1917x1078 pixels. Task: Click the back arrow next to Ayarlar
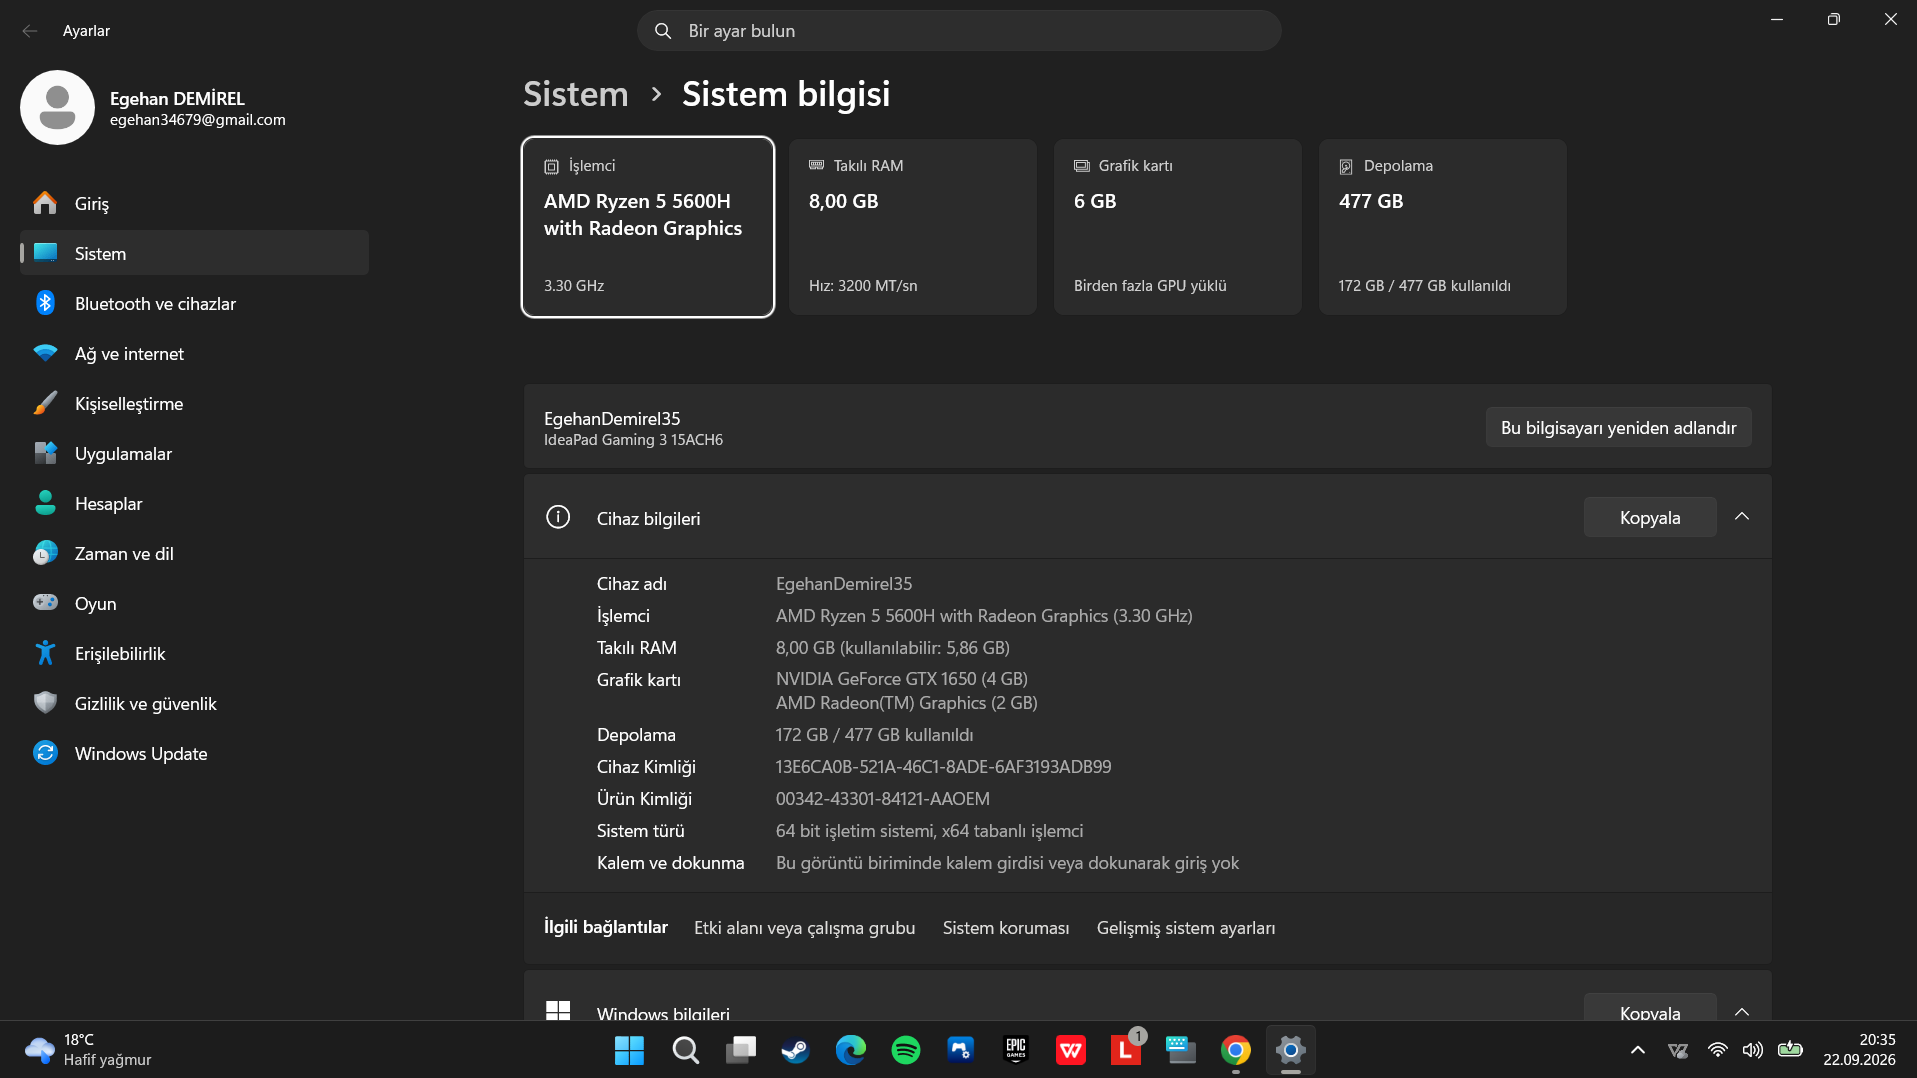(x=30, y=31)
